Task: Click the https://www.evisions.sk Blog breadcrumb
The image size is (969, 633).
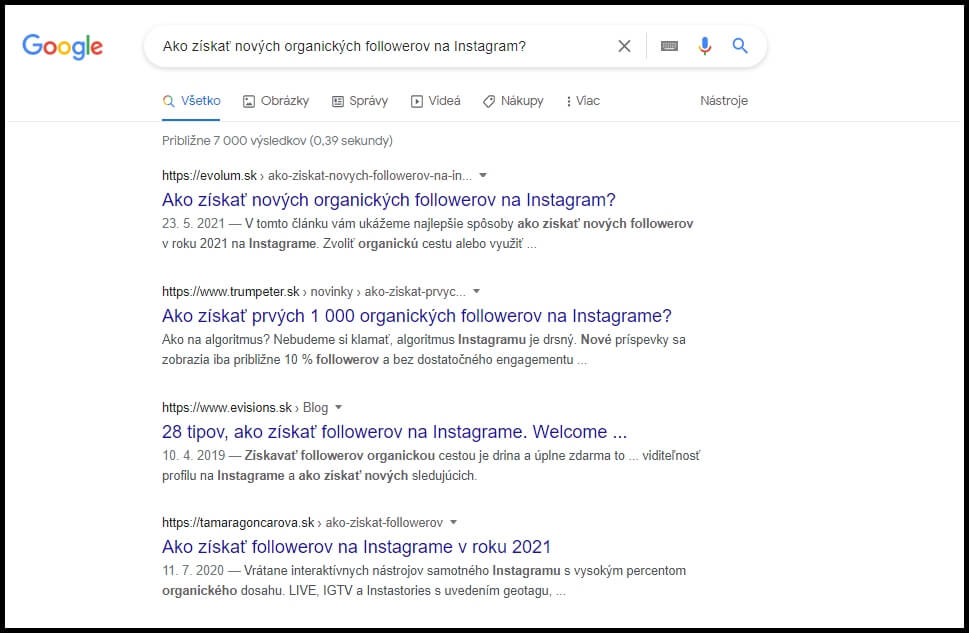Action: pyautogui.click(x=245, y=407)
